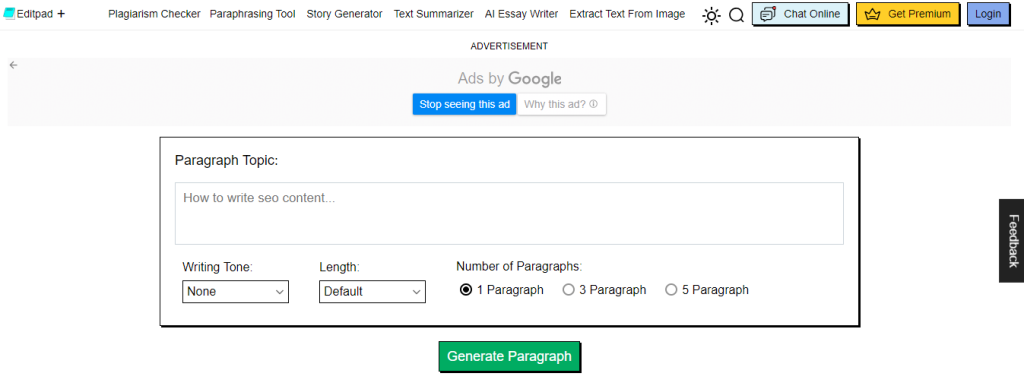The height and width of the screenshot is (386, 1024).
Task: Click the Generate Paragraph button
Action: click(x=509, y=357)
